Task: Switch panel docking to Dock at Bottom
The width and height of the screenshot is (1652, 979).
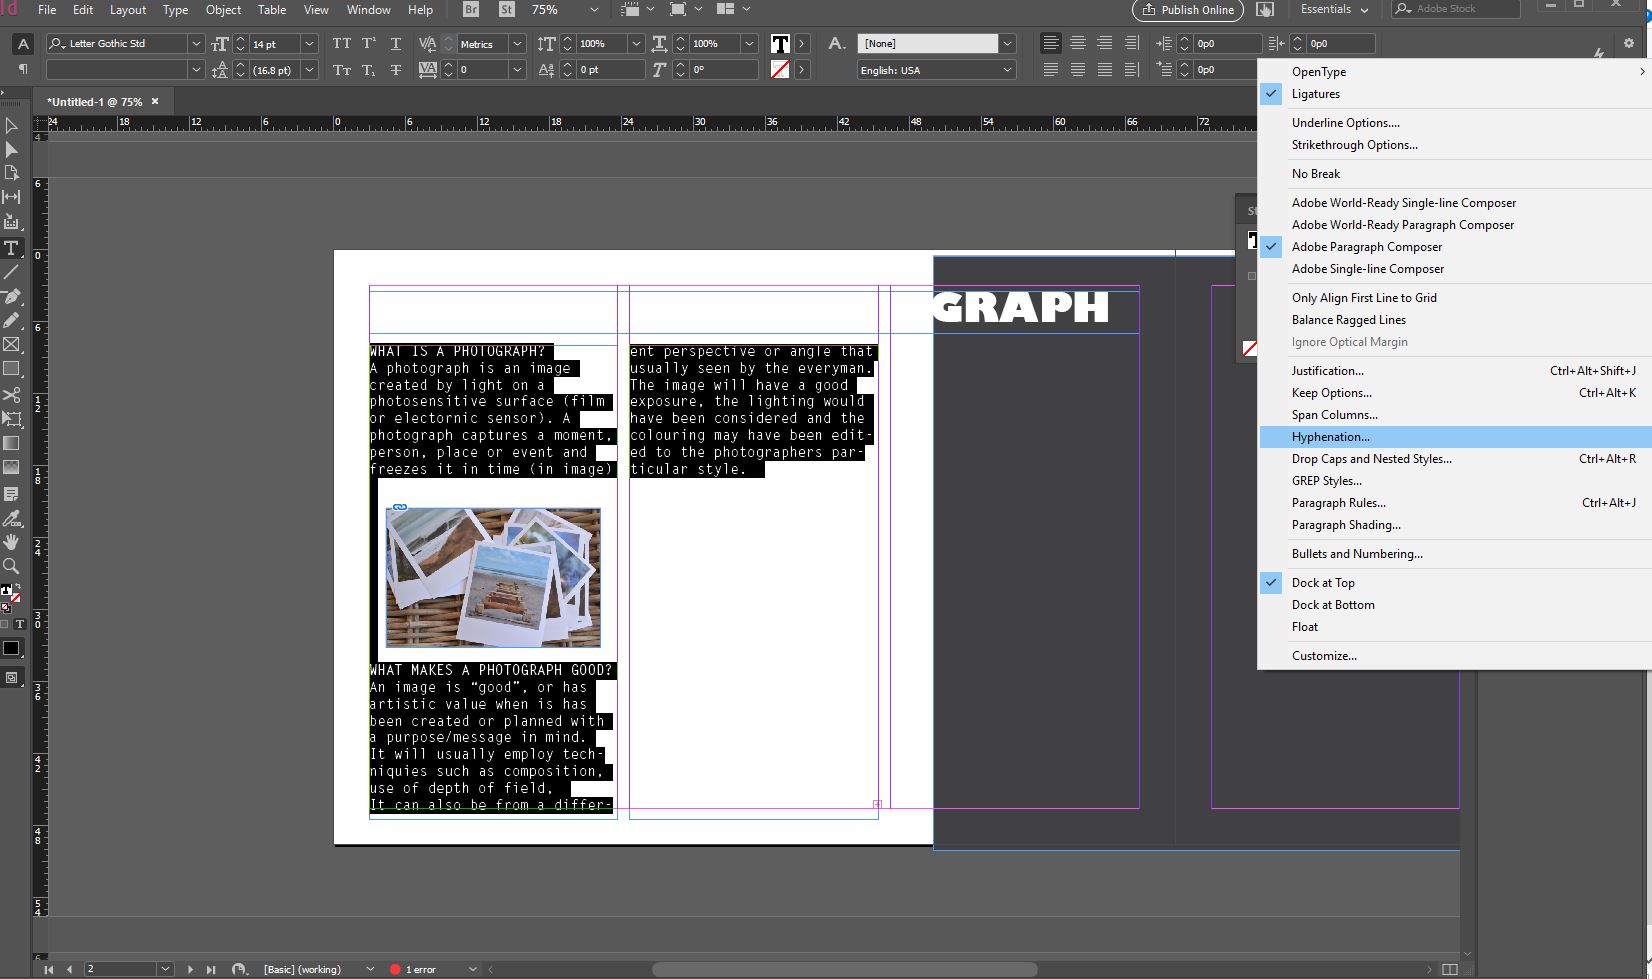Action: coord(1332,605)
